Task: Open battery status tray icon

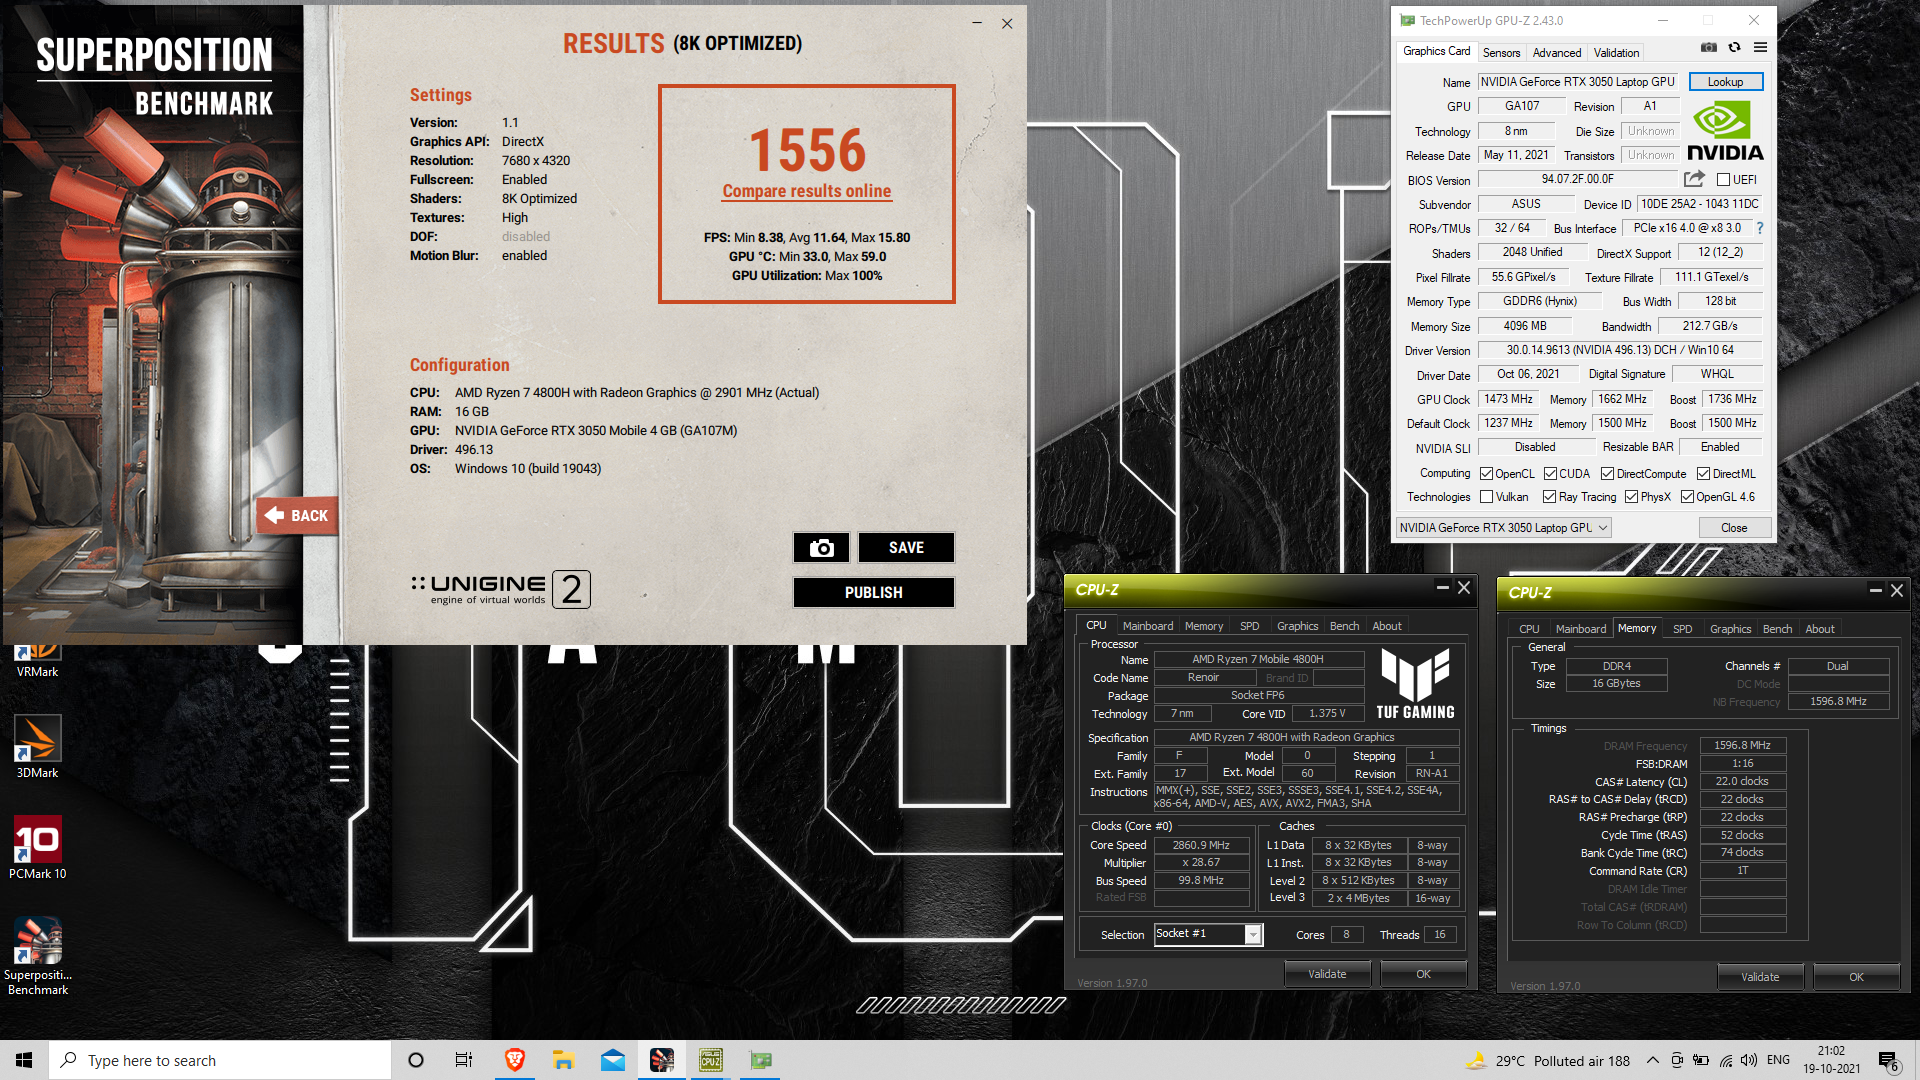Action: [1700, 1060]
